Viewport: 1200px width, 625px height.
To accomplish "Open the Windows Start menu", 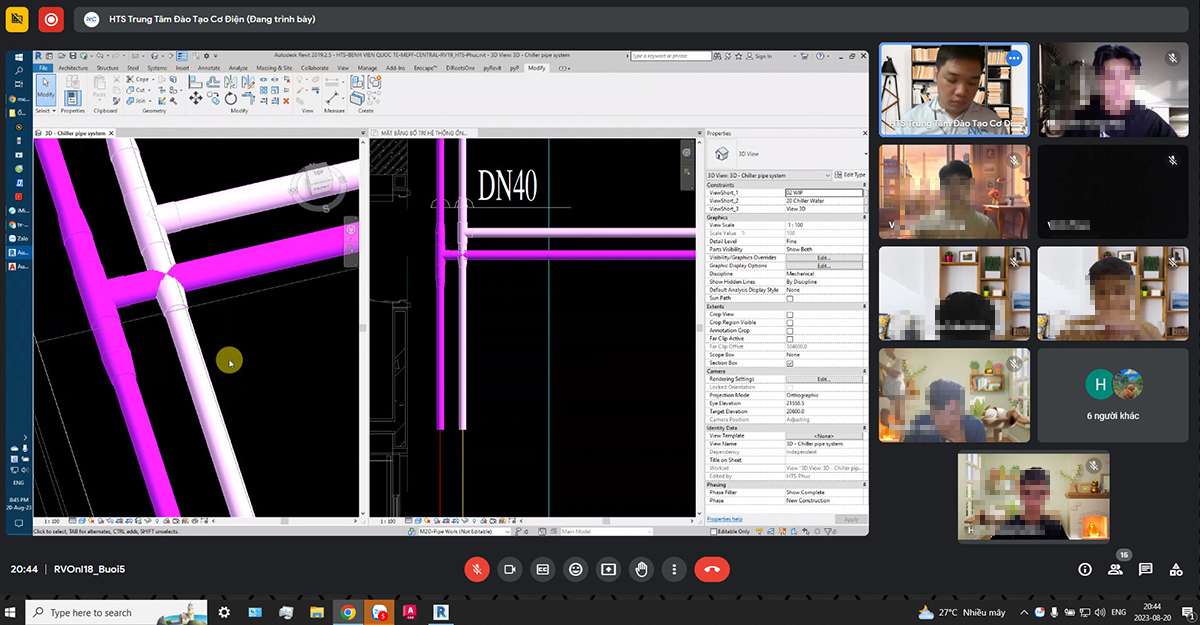I will (x=11, y=612).
